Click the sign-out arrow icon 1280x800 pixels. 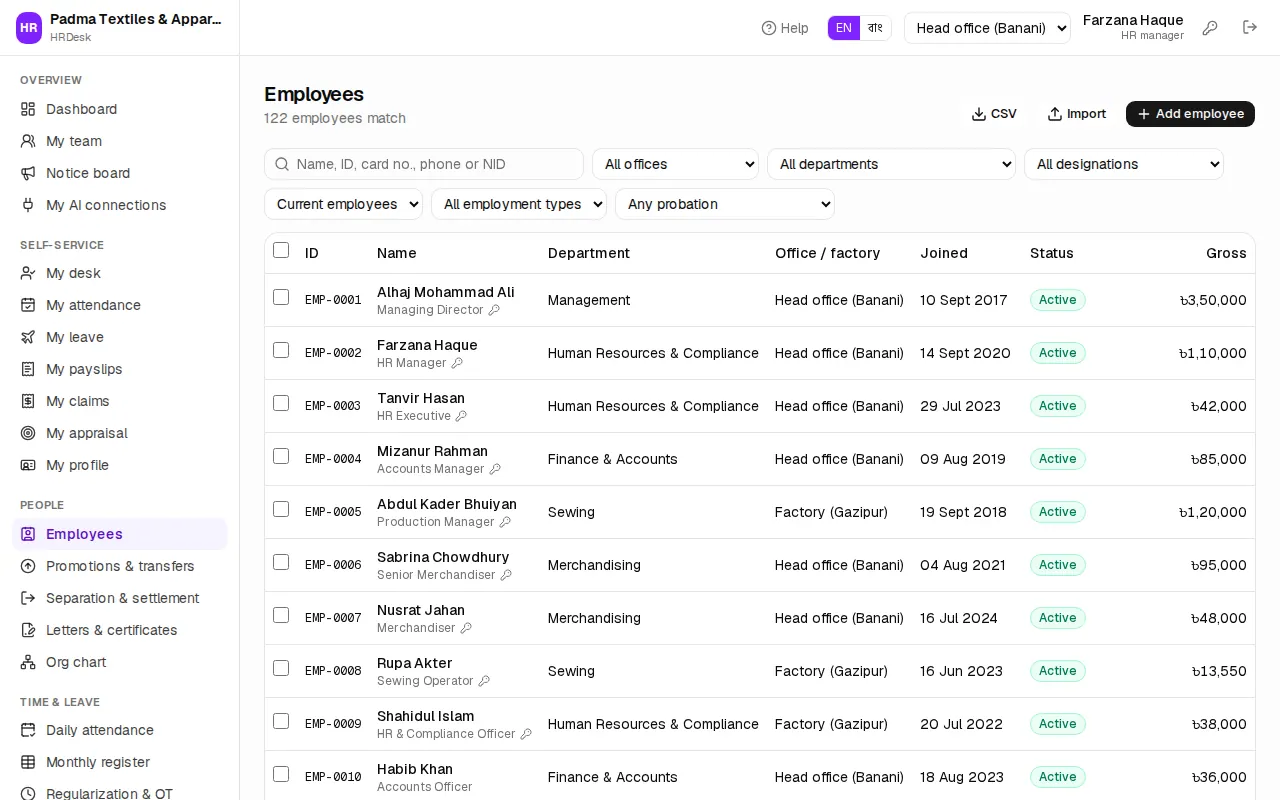[x=1250, y=28]
